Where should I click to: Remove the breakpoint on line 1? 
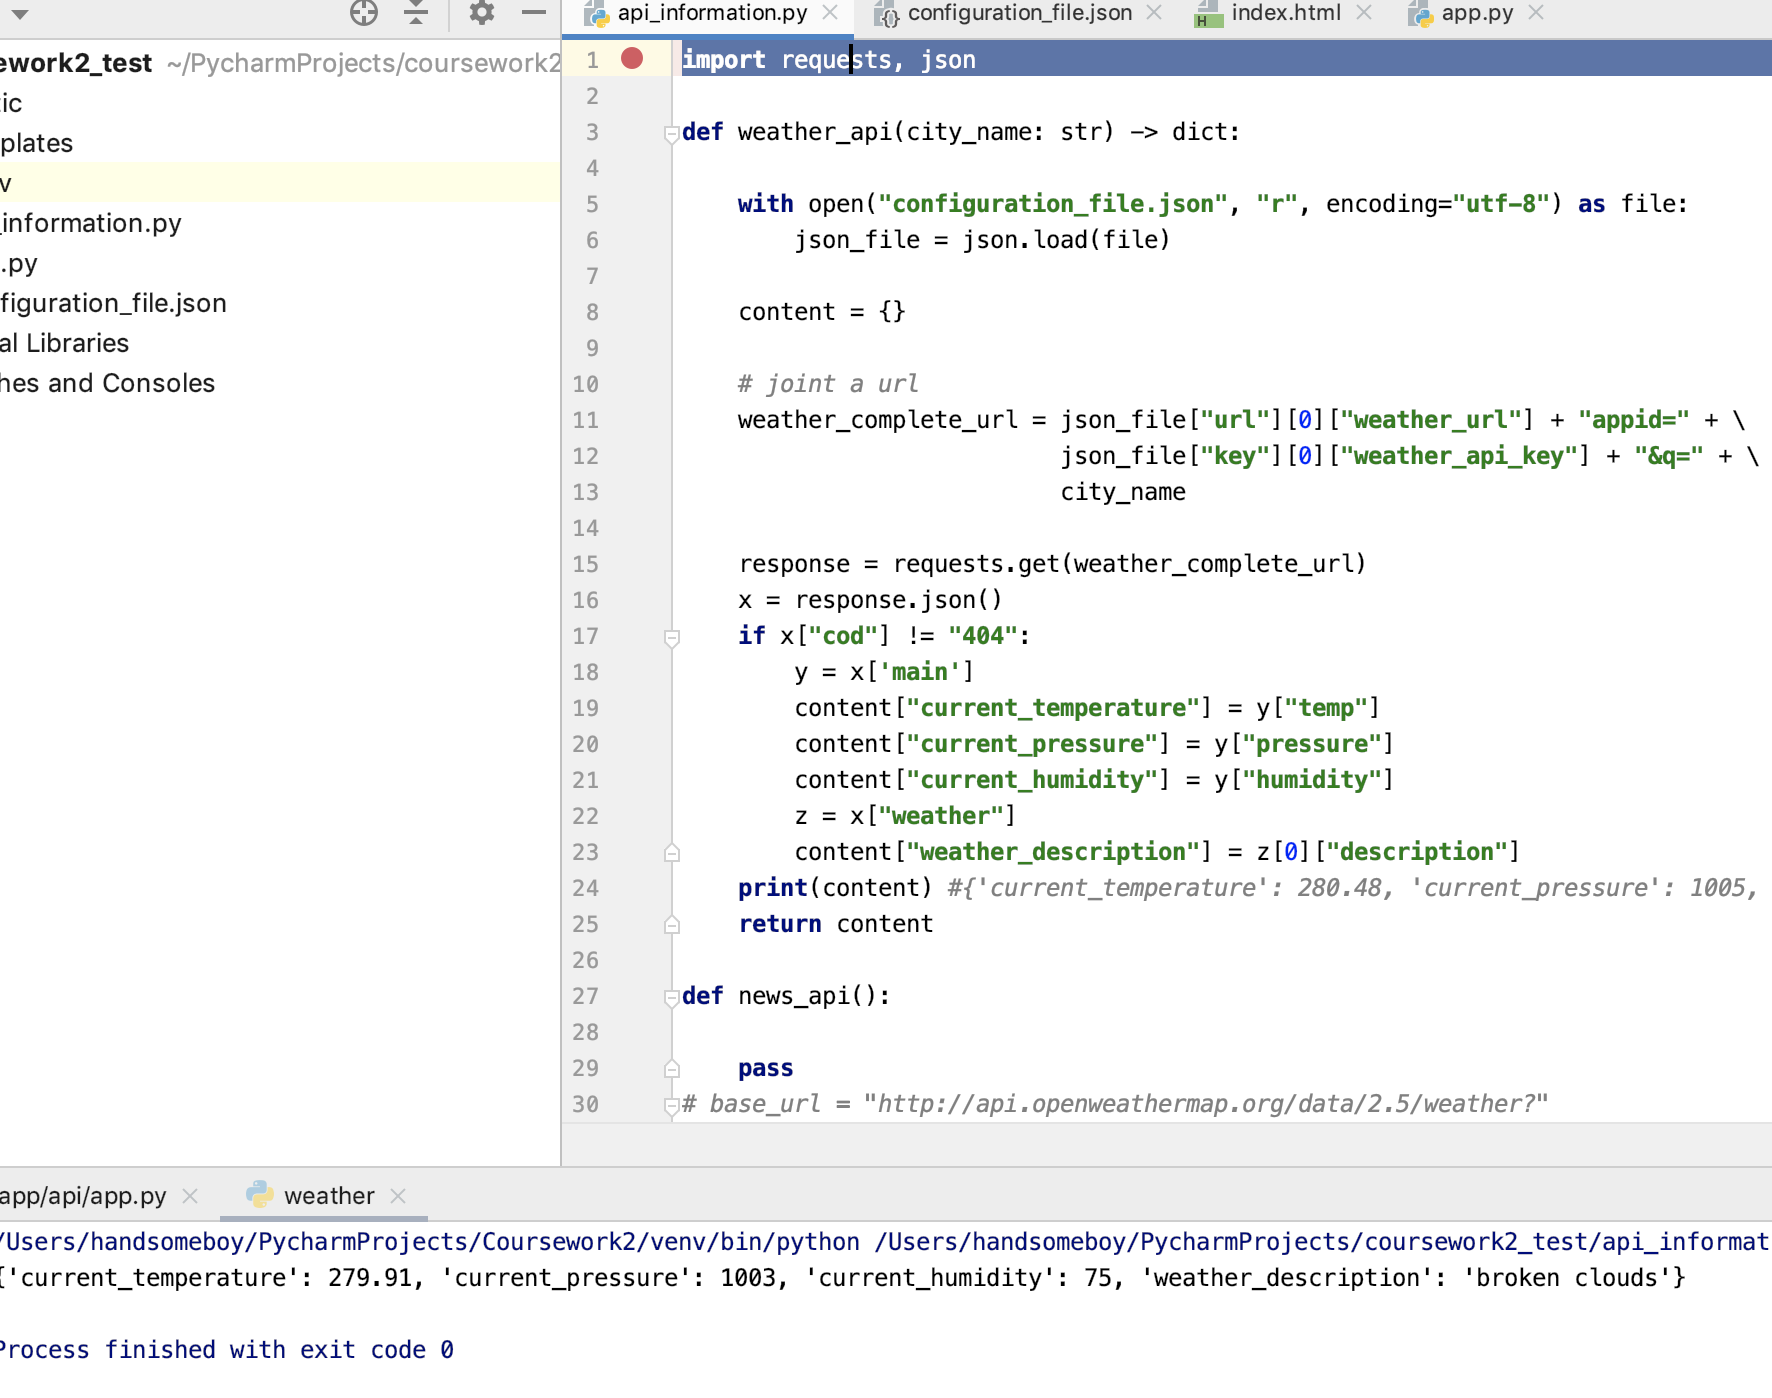(x=632, y=59)
